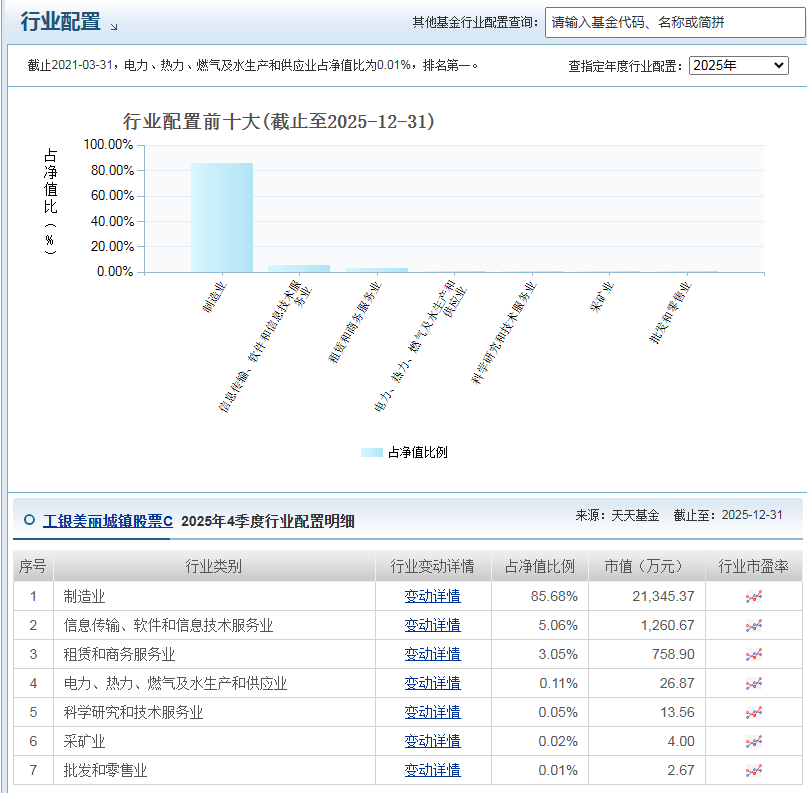
Task: Open P/E chart icon for 电力、热力 row
Action: 753,683
